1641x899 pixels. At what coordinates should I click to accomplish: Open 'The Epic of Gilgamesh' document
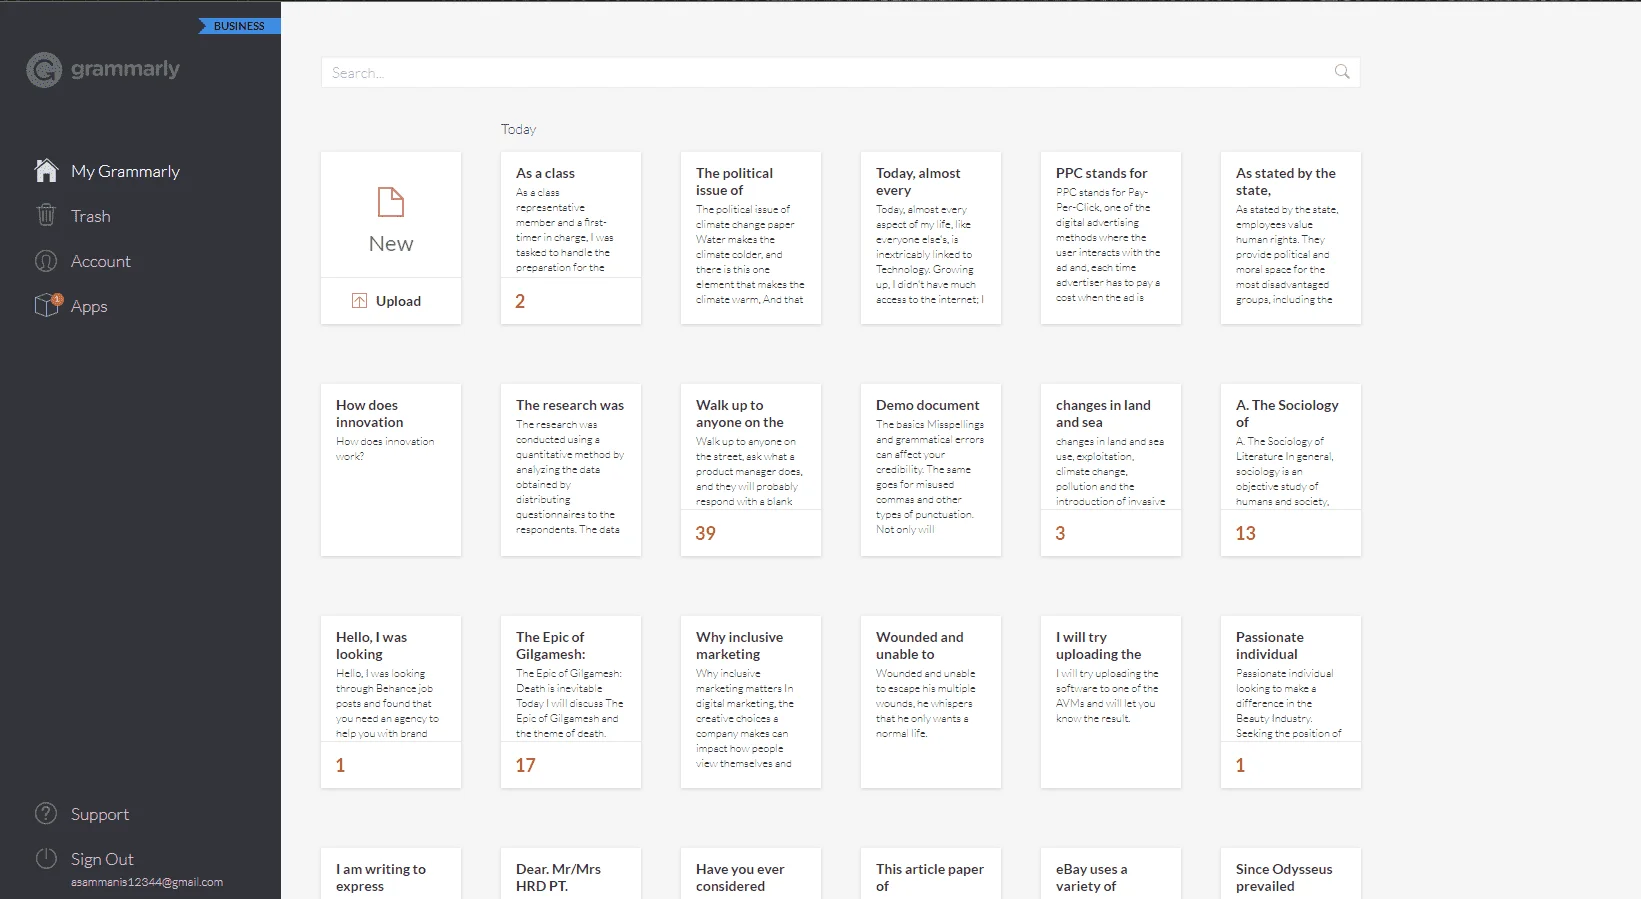571,702
